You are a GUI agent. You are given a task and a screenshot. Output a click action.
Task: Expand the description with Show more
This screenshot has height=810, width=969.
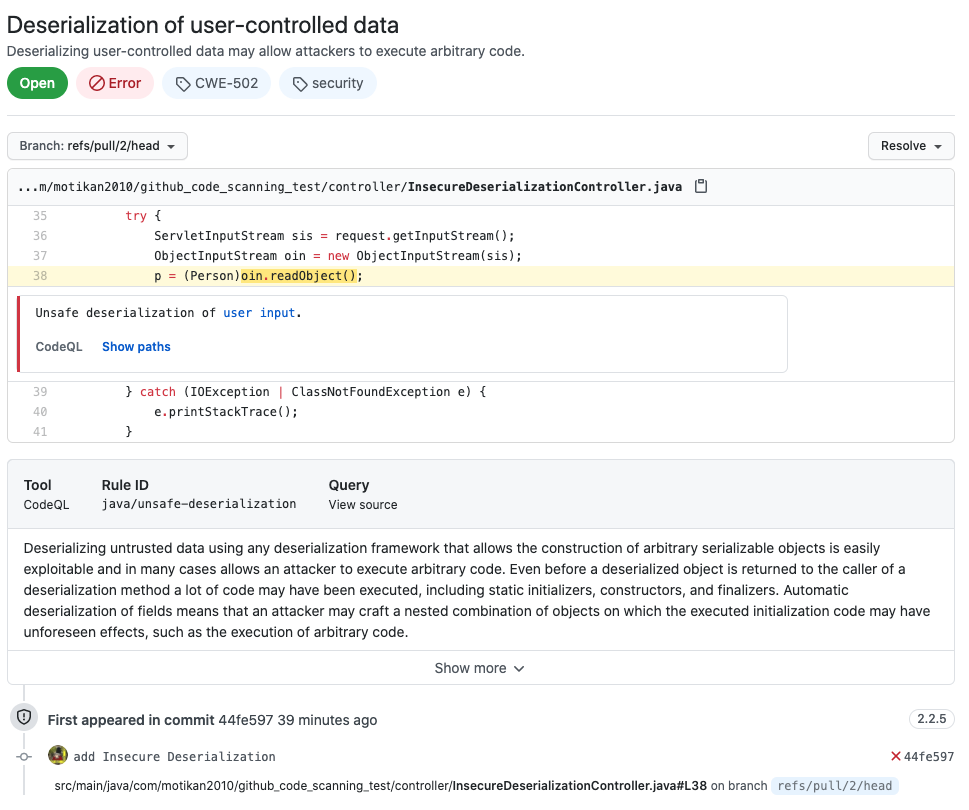click(x=480, y=668)
